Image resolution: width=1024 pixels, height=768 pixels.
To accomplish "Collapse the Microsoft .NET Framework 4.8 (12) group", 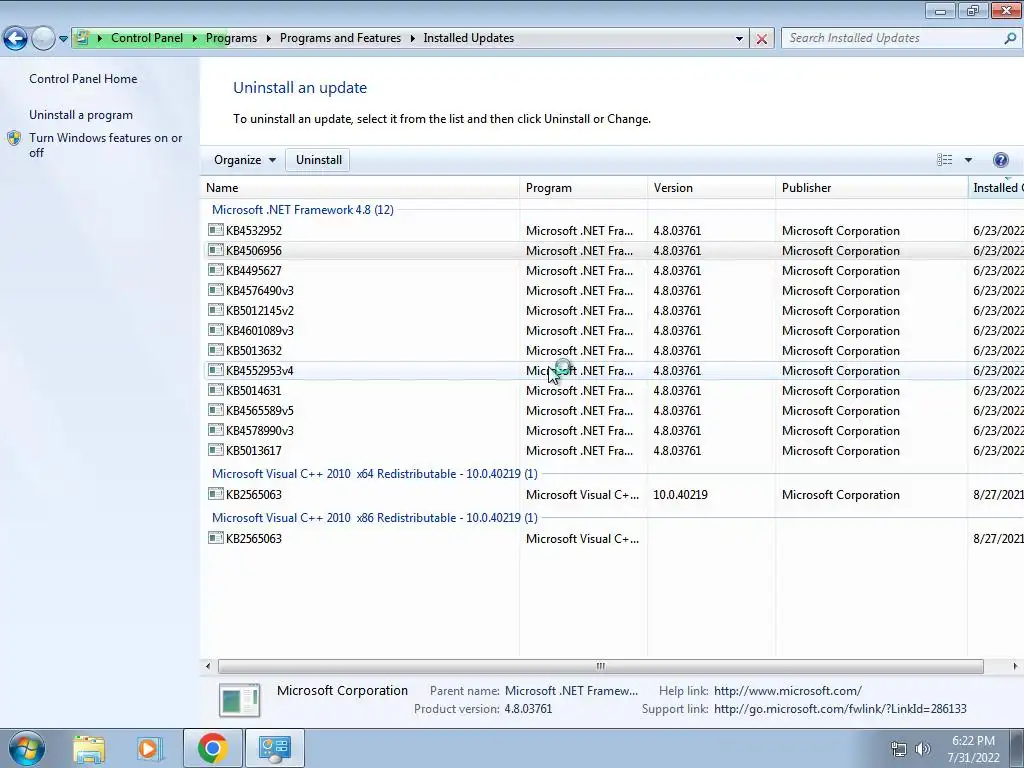I will click(x=302, y=210).
